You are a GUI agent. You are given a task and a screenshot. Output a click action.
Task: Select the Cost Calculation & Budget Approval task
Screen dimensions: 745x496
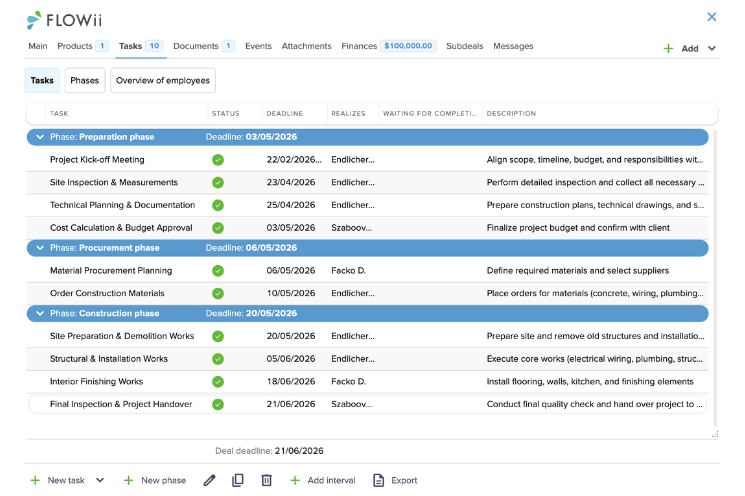pyautogui.click(x=367, y=228)
